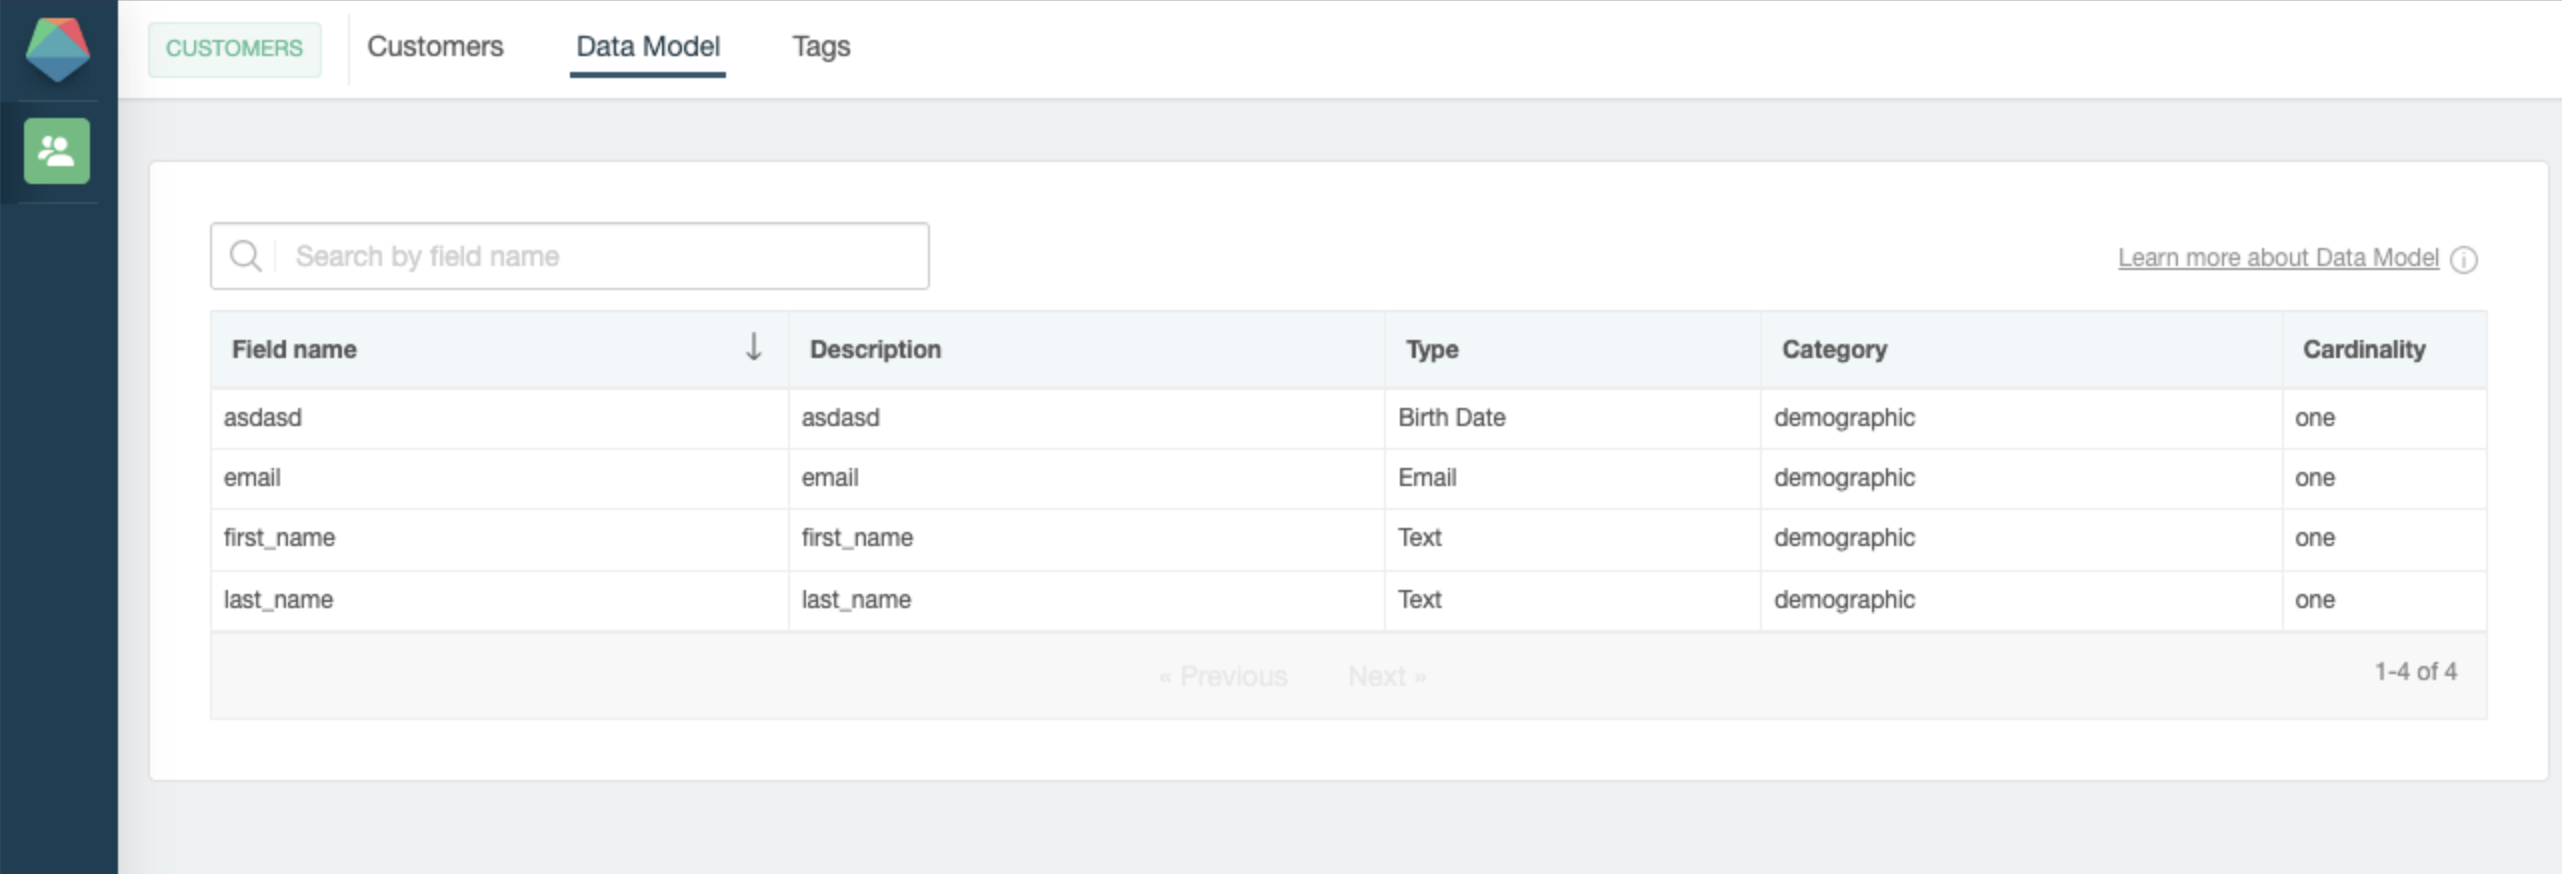Open the customers sidebar people icon
Screen dimensions: 2562x874
57,151
